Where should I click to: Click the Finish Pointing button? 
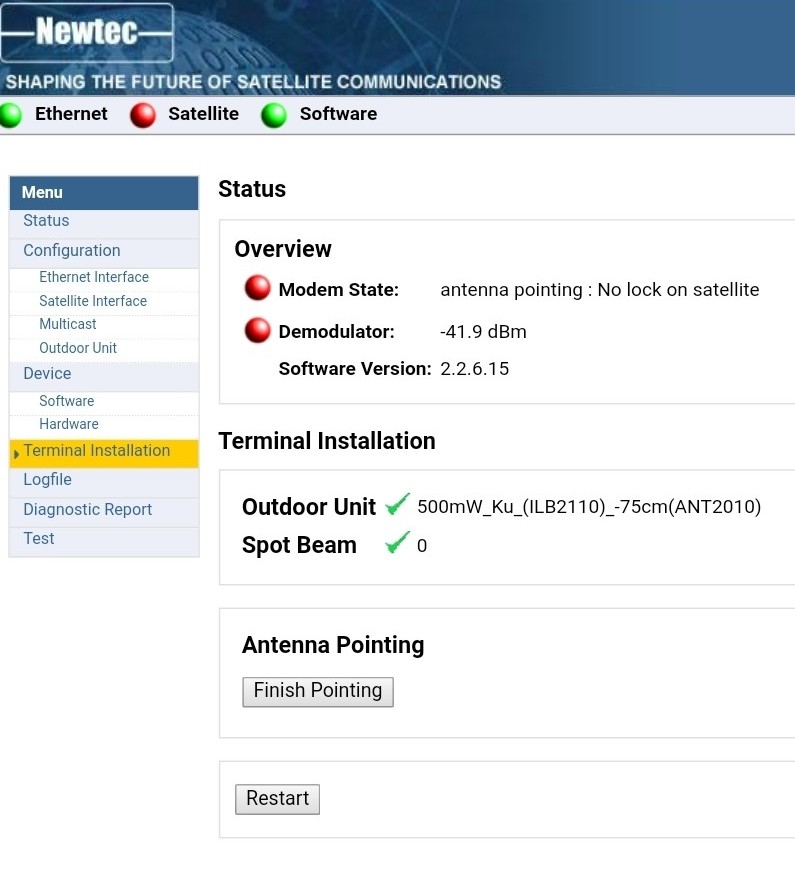(x=318, y=692)
